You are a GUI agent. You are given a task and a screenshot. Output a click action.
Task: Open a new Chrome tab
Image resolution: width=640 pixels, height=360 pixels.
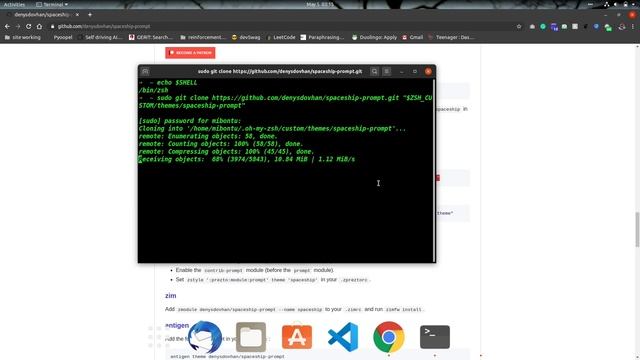point(90,15)
